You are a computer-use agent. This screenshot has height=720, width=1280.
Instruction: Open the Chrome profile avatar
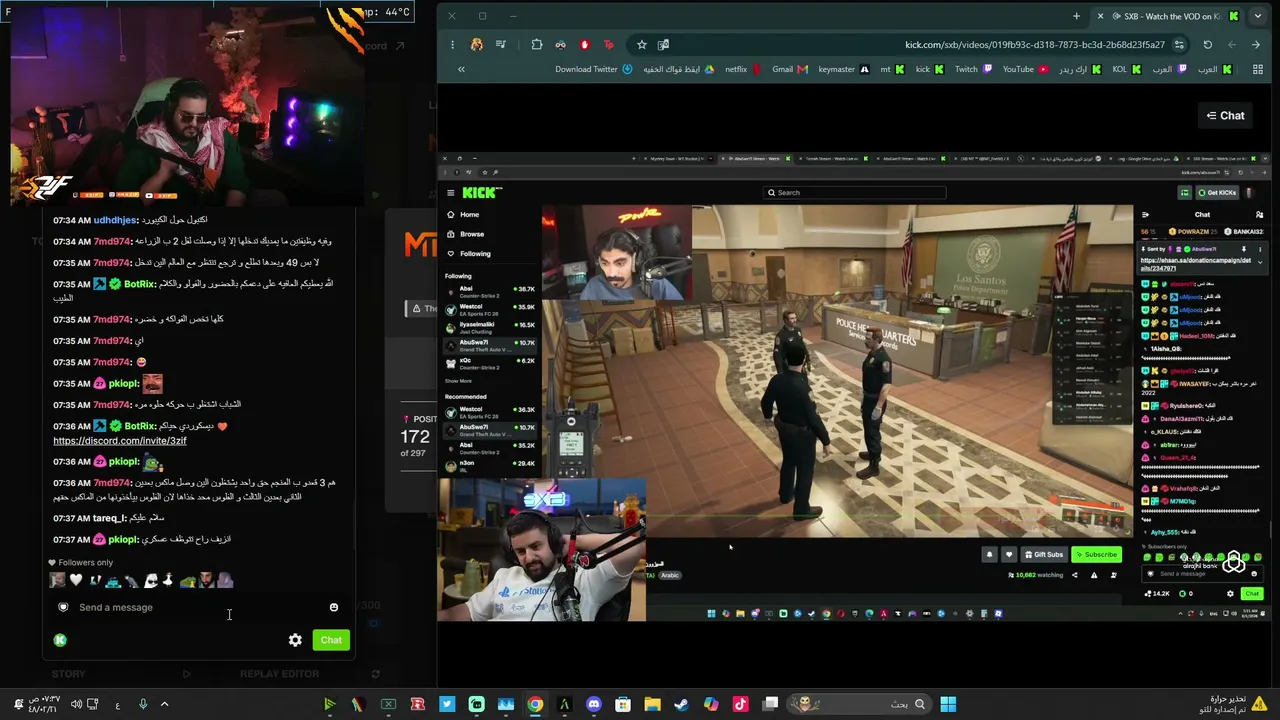pos(477,44)
